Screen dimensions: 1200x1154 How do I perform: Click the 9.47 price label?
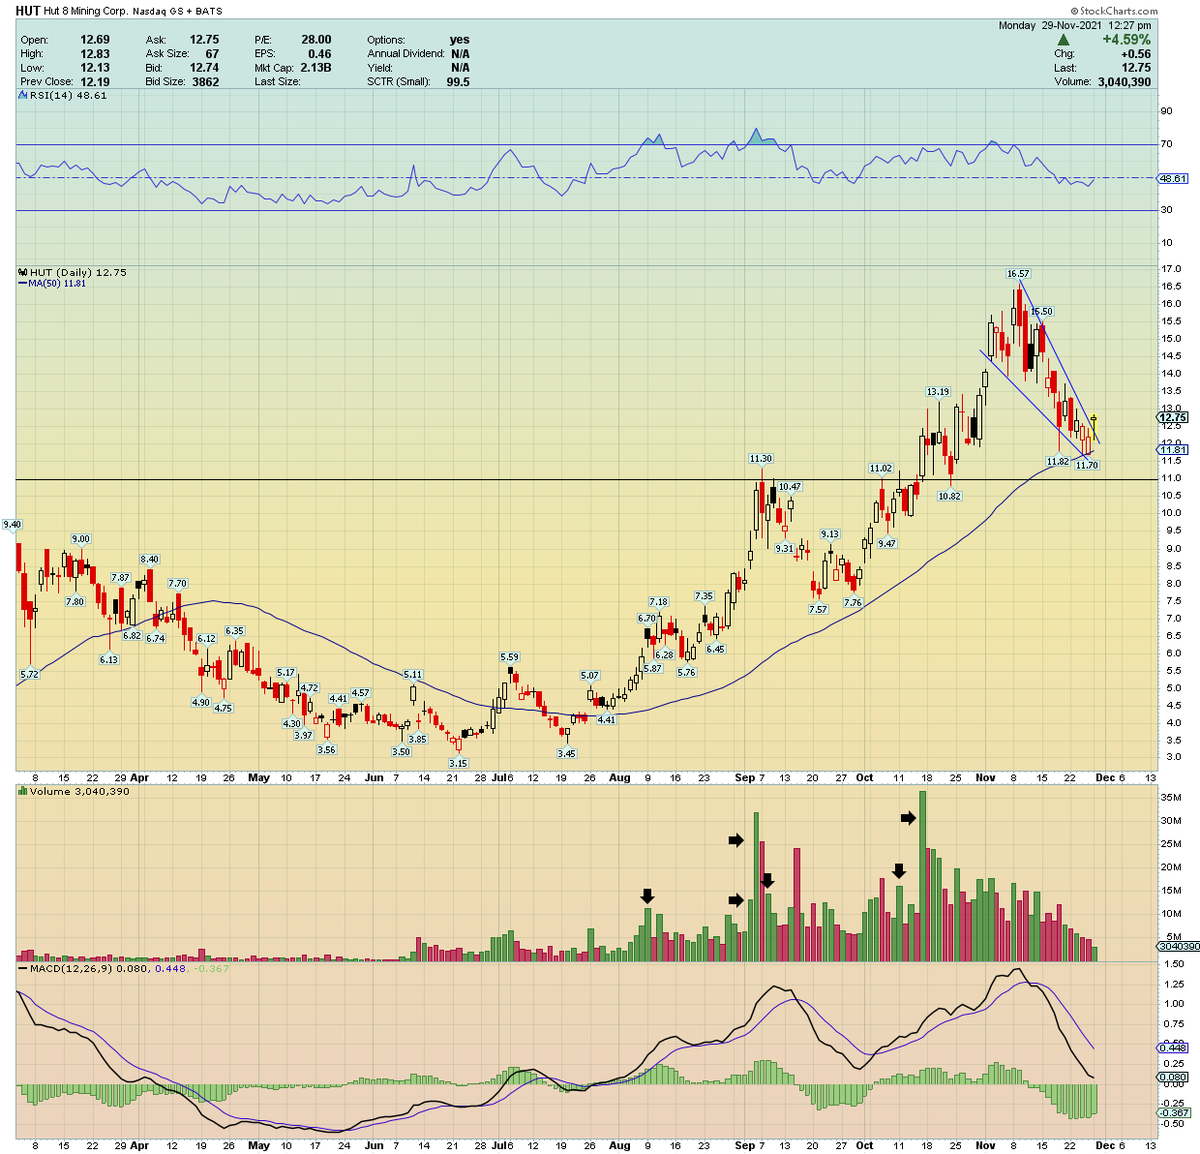pos(887,543)
